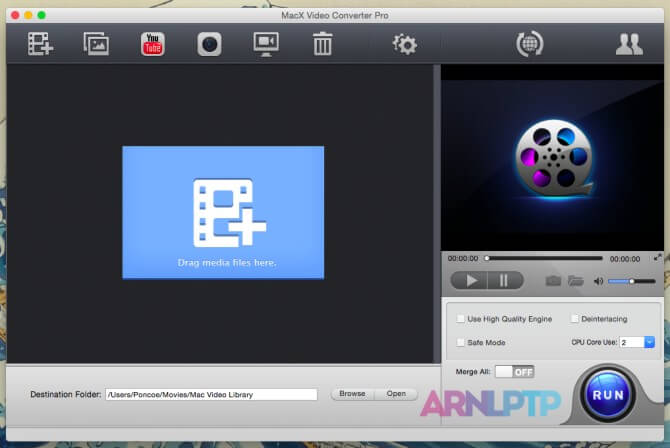Open the users about icon
Image resolution: width=670 pixels, height=448 pixels.
click(629, 44)
